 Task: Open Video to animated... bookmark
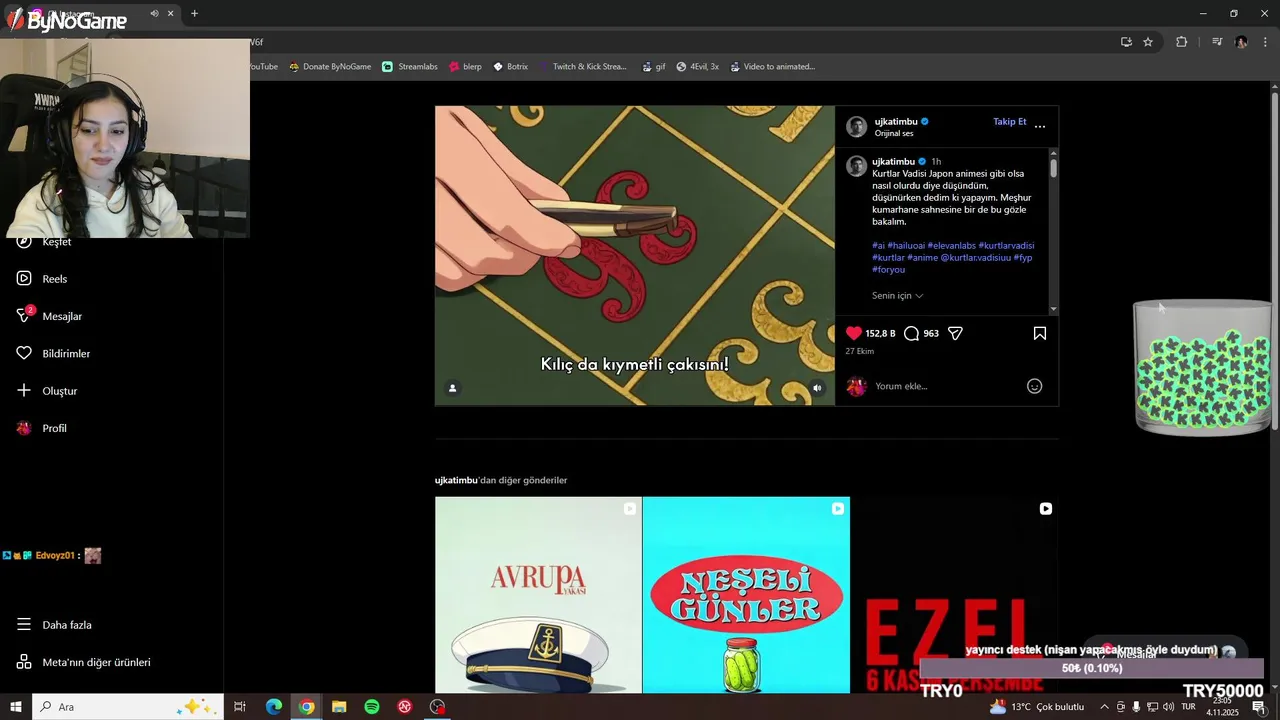(772, 67)
